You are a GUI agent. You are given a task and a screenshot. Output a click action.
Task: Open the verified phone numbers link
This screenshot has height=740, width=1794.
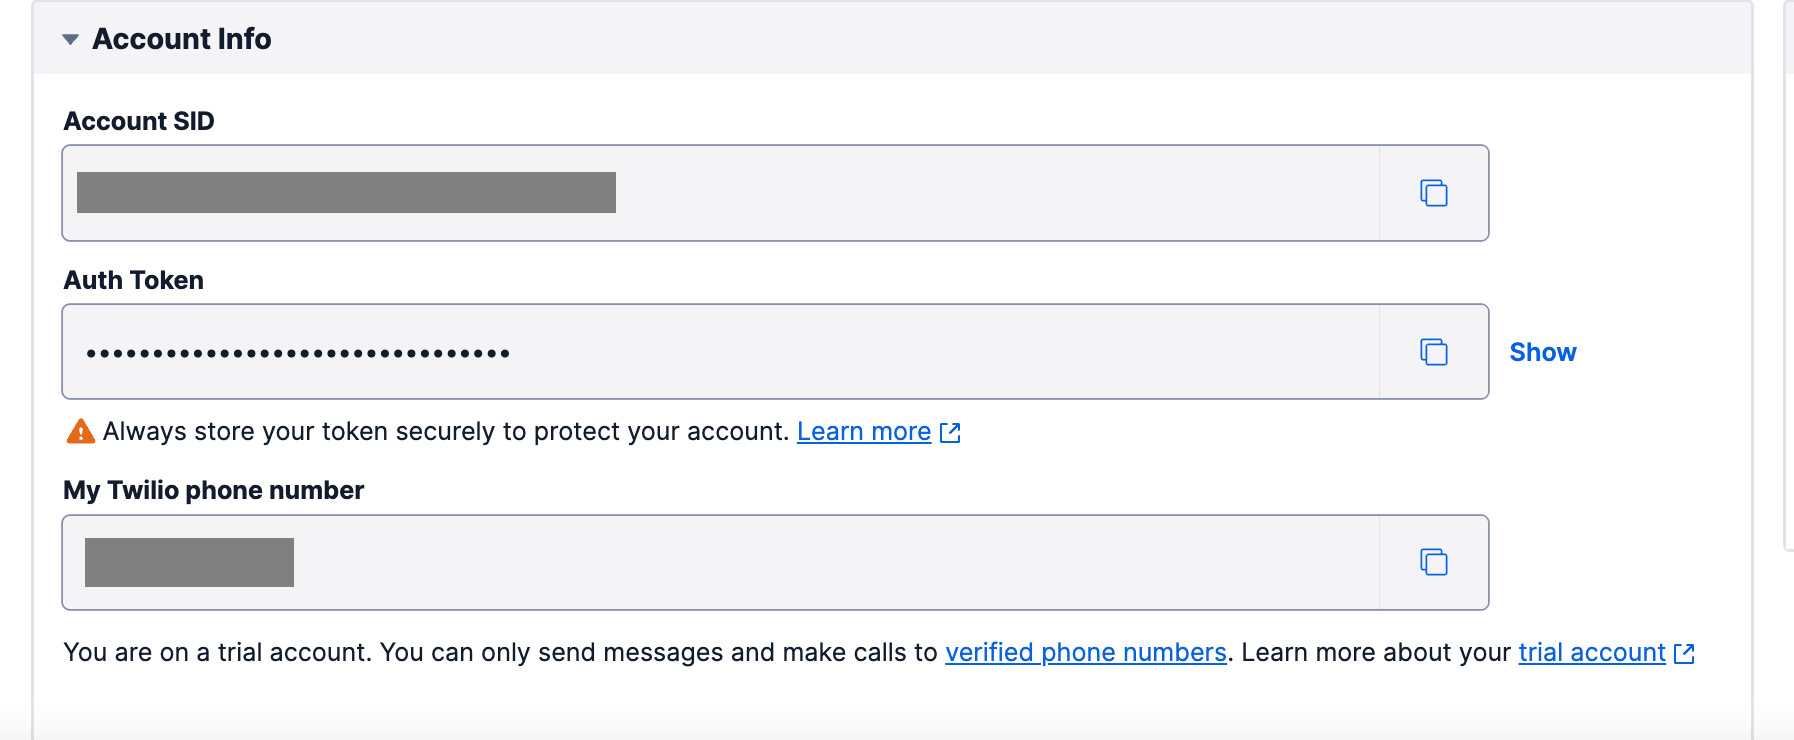pos(1085,653)
